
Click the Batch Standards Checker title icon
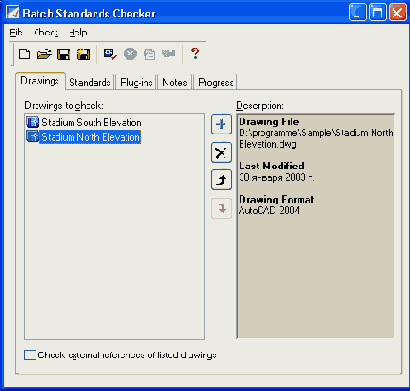pos(13,13)
